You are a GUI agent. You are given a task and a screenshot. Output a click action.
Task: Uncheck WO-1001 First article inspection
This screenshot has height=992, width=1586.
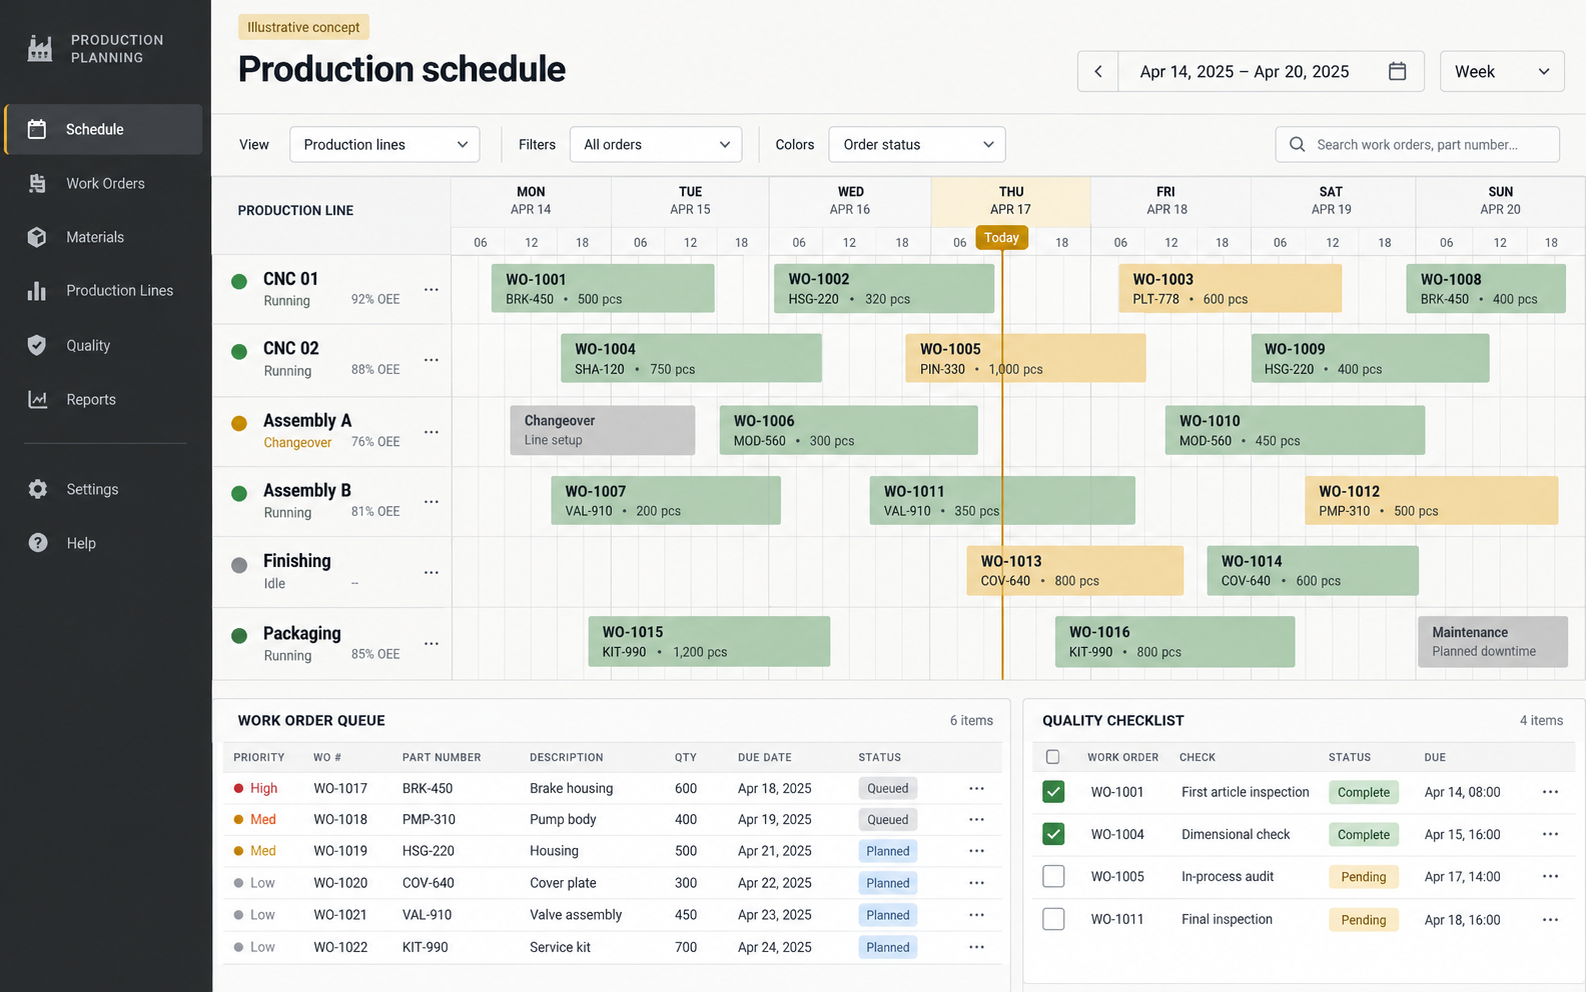(1053, 792)
